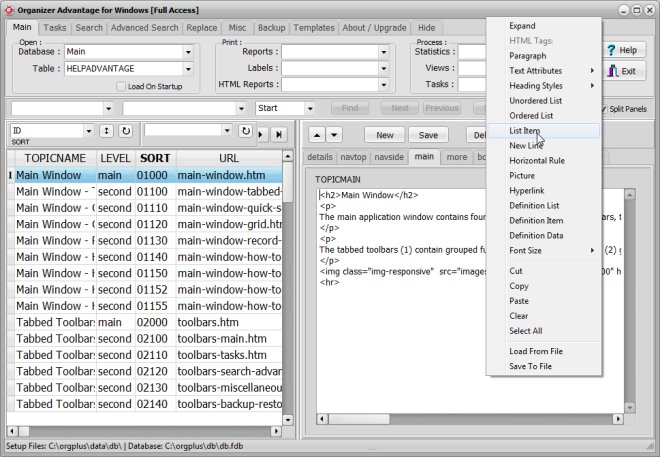
Task: Select Horizontal Rule menu entry
Action: tap(544, 161)
